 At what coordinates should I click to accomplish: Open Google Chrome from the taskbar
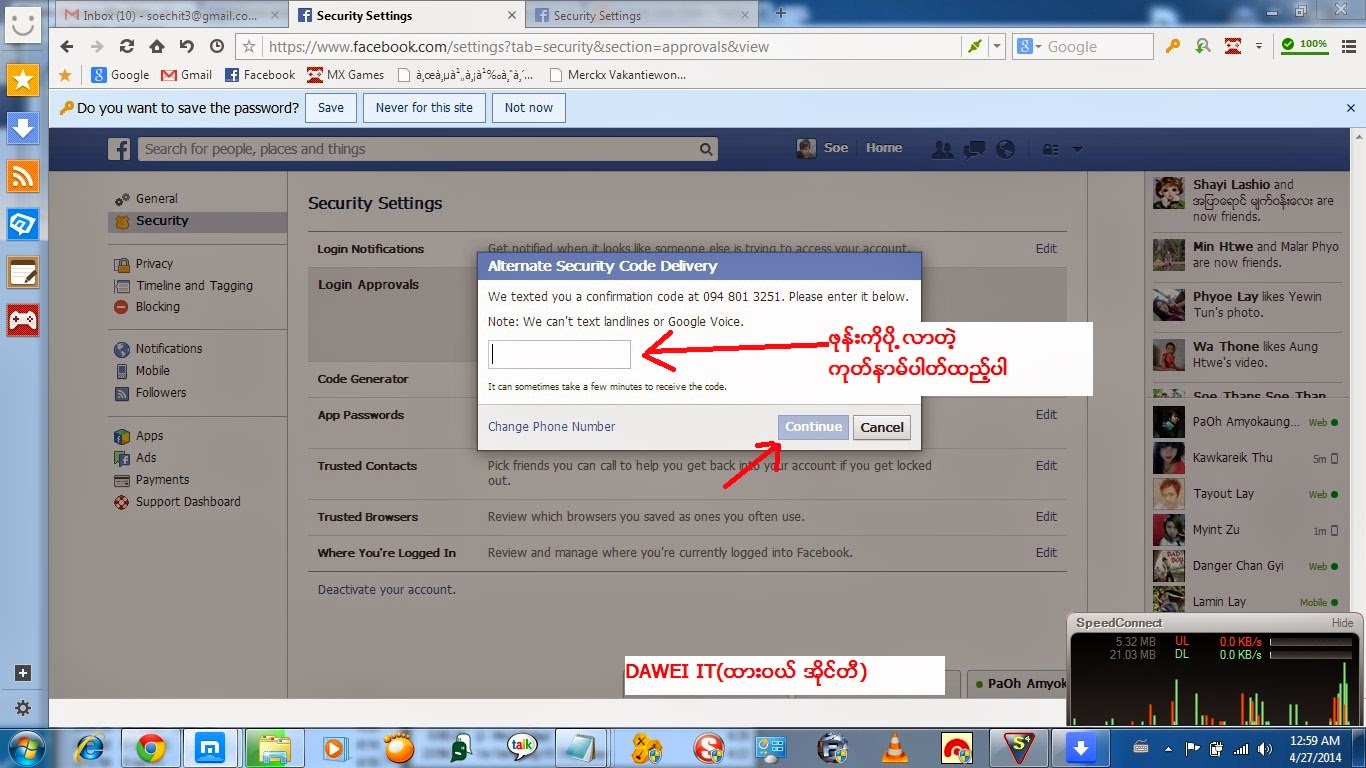[x=151, y=747]
